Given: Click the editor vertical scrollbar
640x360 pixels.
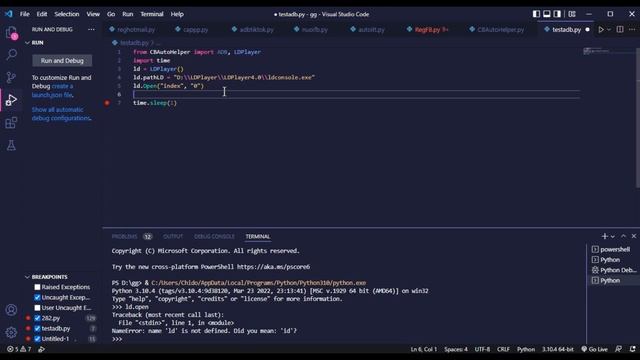Looking at the screenshot, I should click(x=638, y=117).
